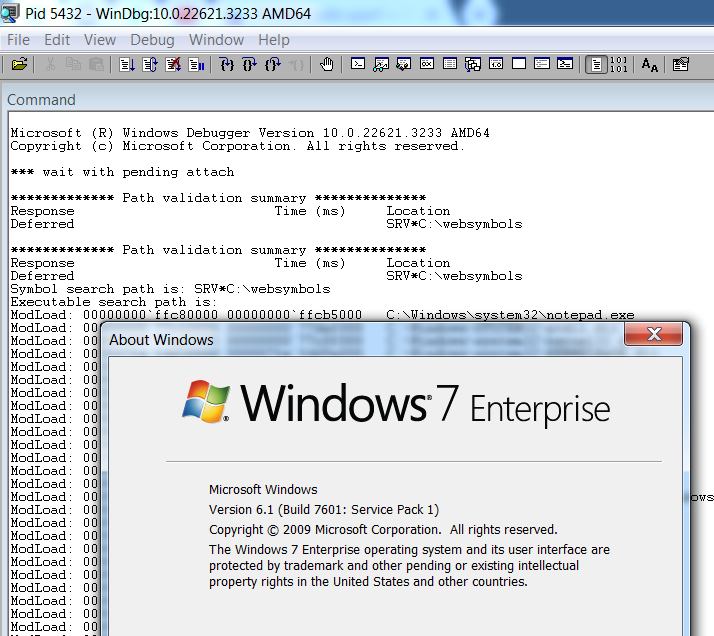Open the Locals window icon
The image size is (714, 636).
(x=403, y=64)
